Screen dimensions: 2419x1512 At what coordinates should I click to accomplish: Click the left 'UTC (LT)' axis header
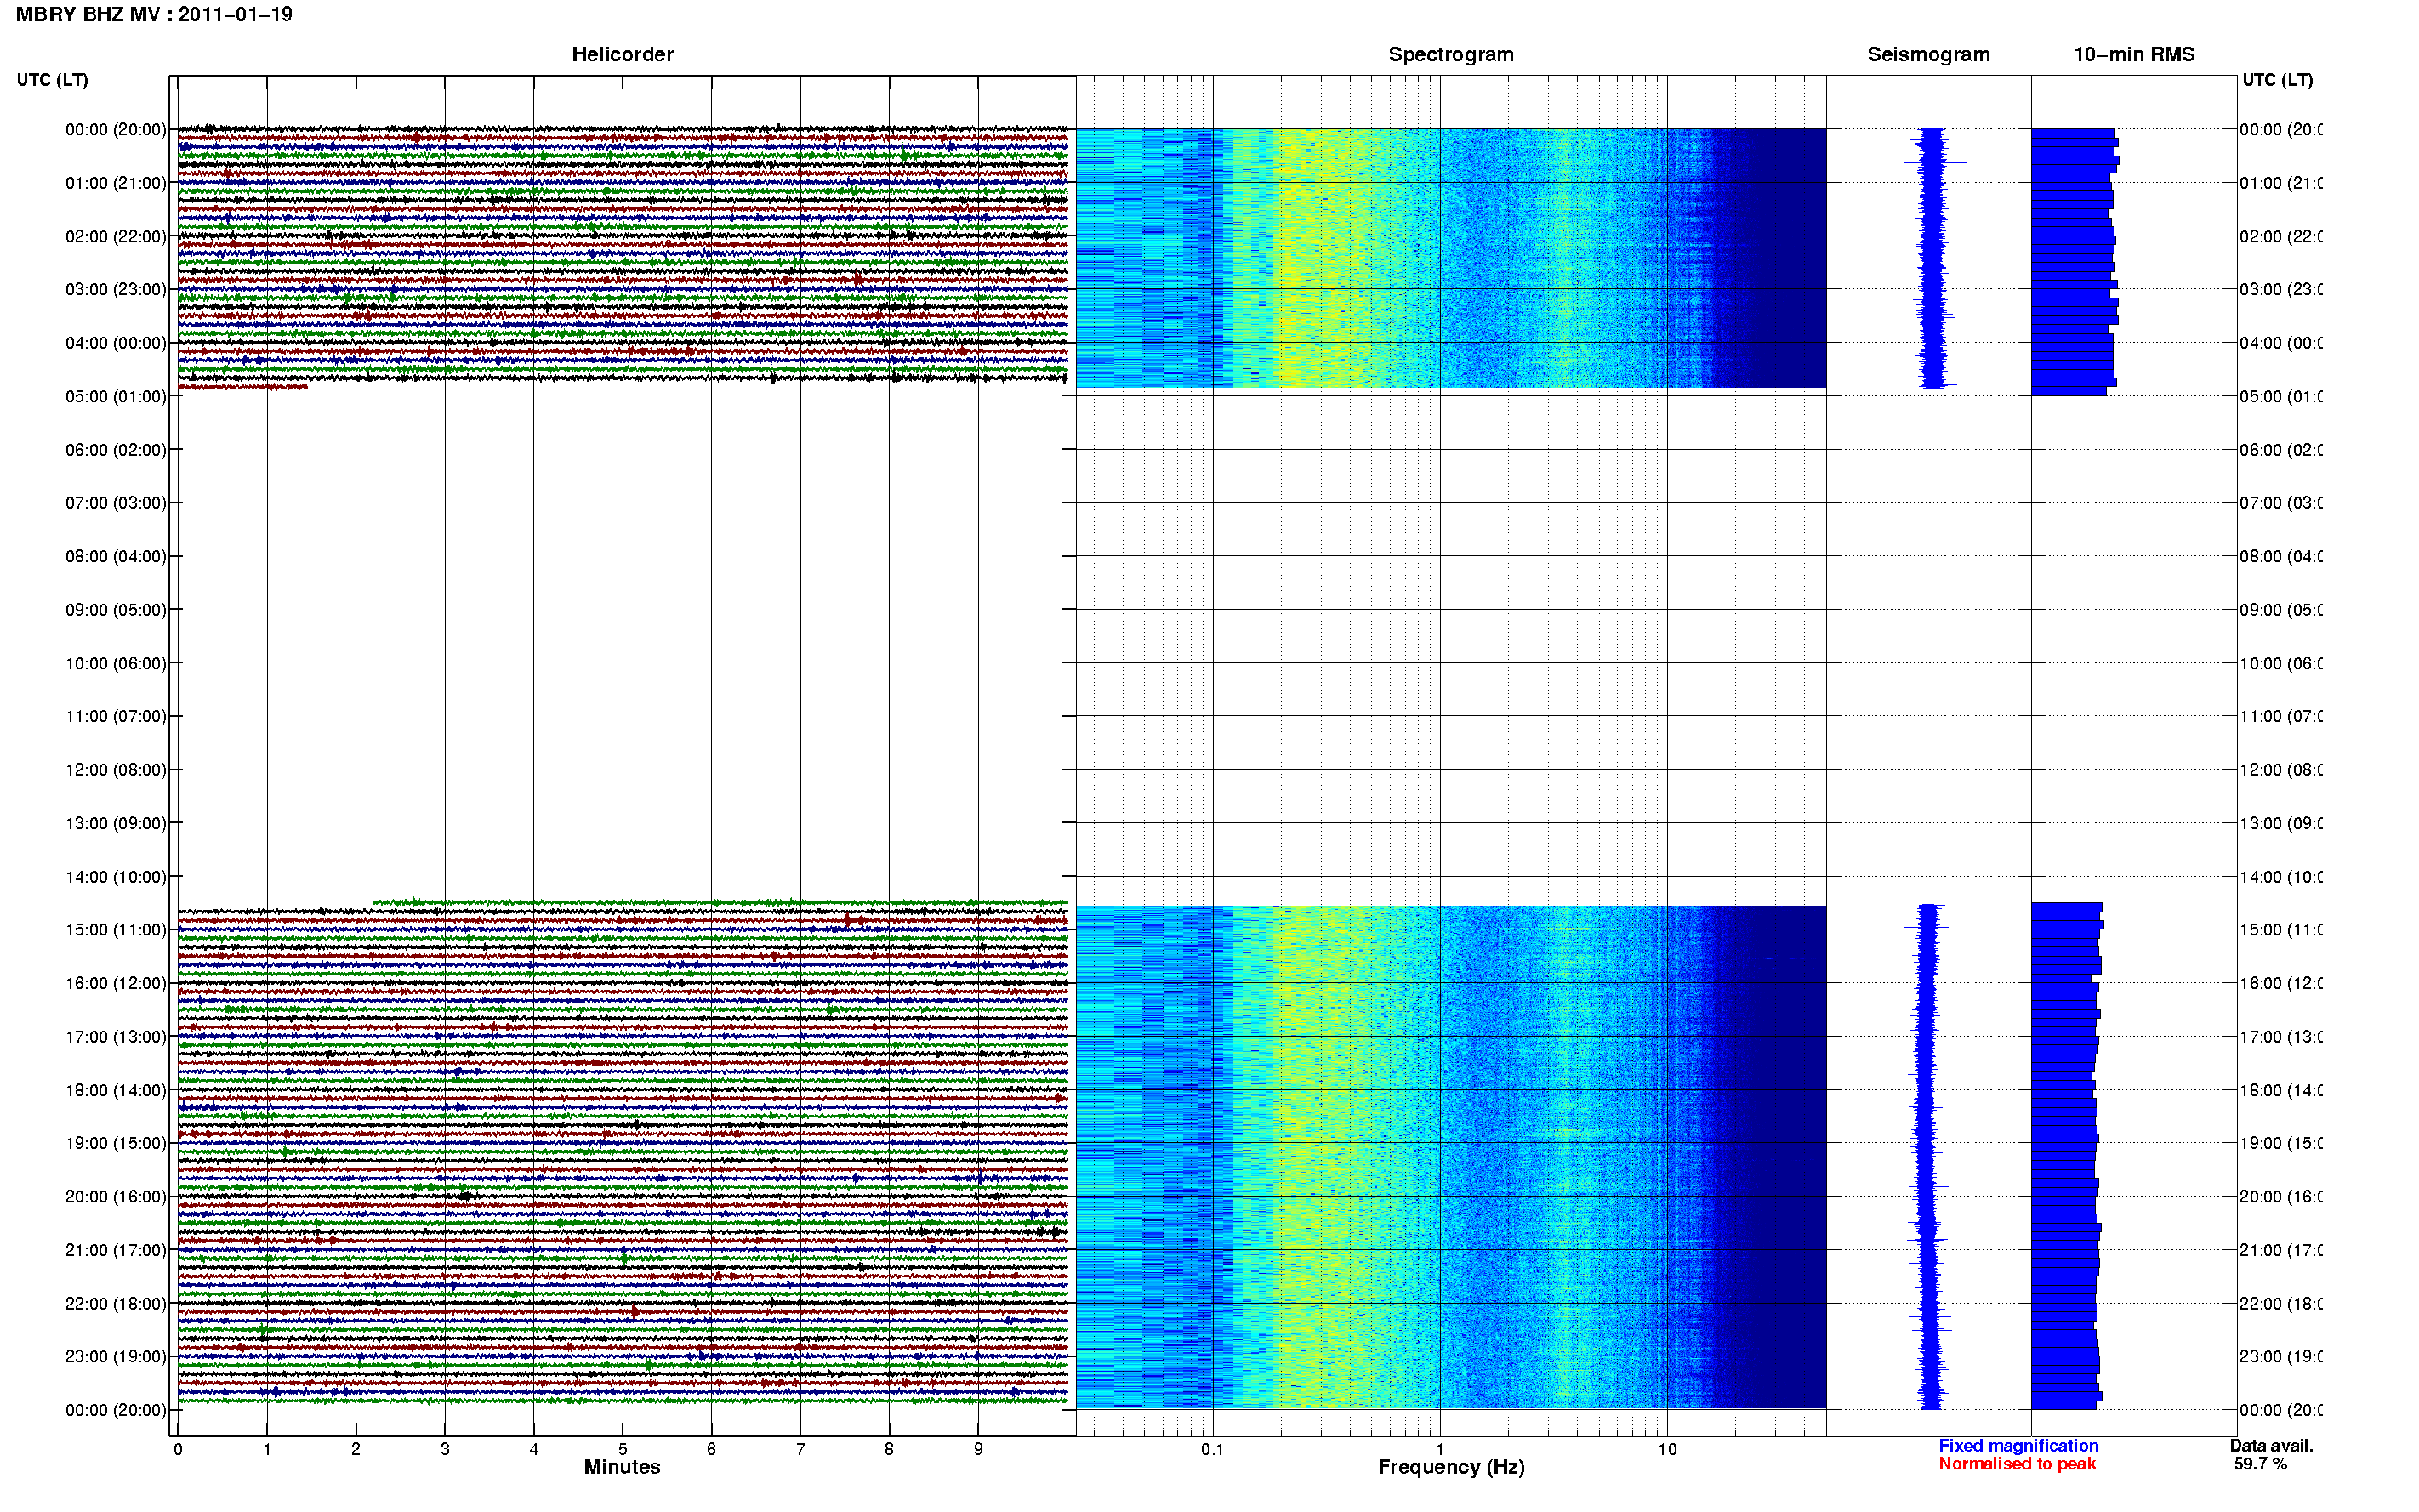[x=52, y=80]
